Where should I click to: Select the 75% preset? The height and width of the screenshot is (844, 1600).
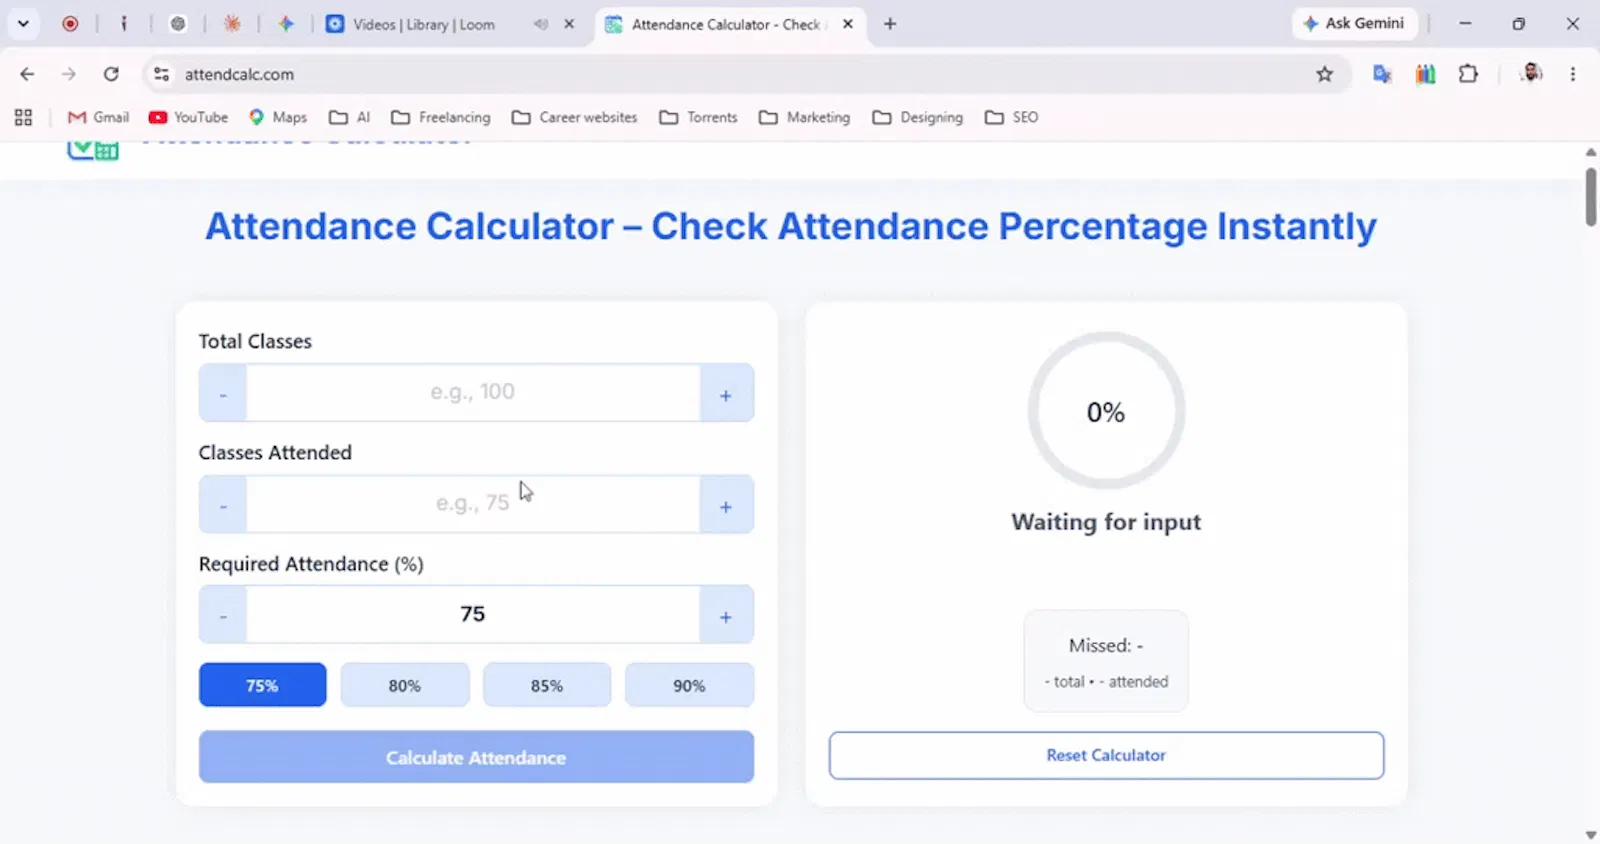click(263, 685)
